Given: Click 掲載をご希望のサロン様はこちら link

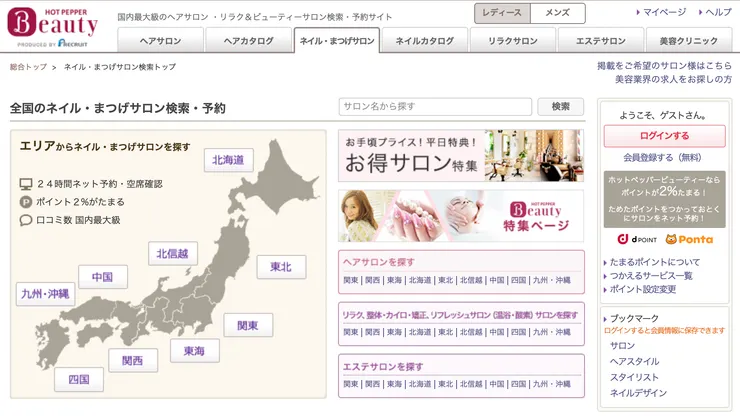Looking at the screenshot, I should tap(664, 66).
